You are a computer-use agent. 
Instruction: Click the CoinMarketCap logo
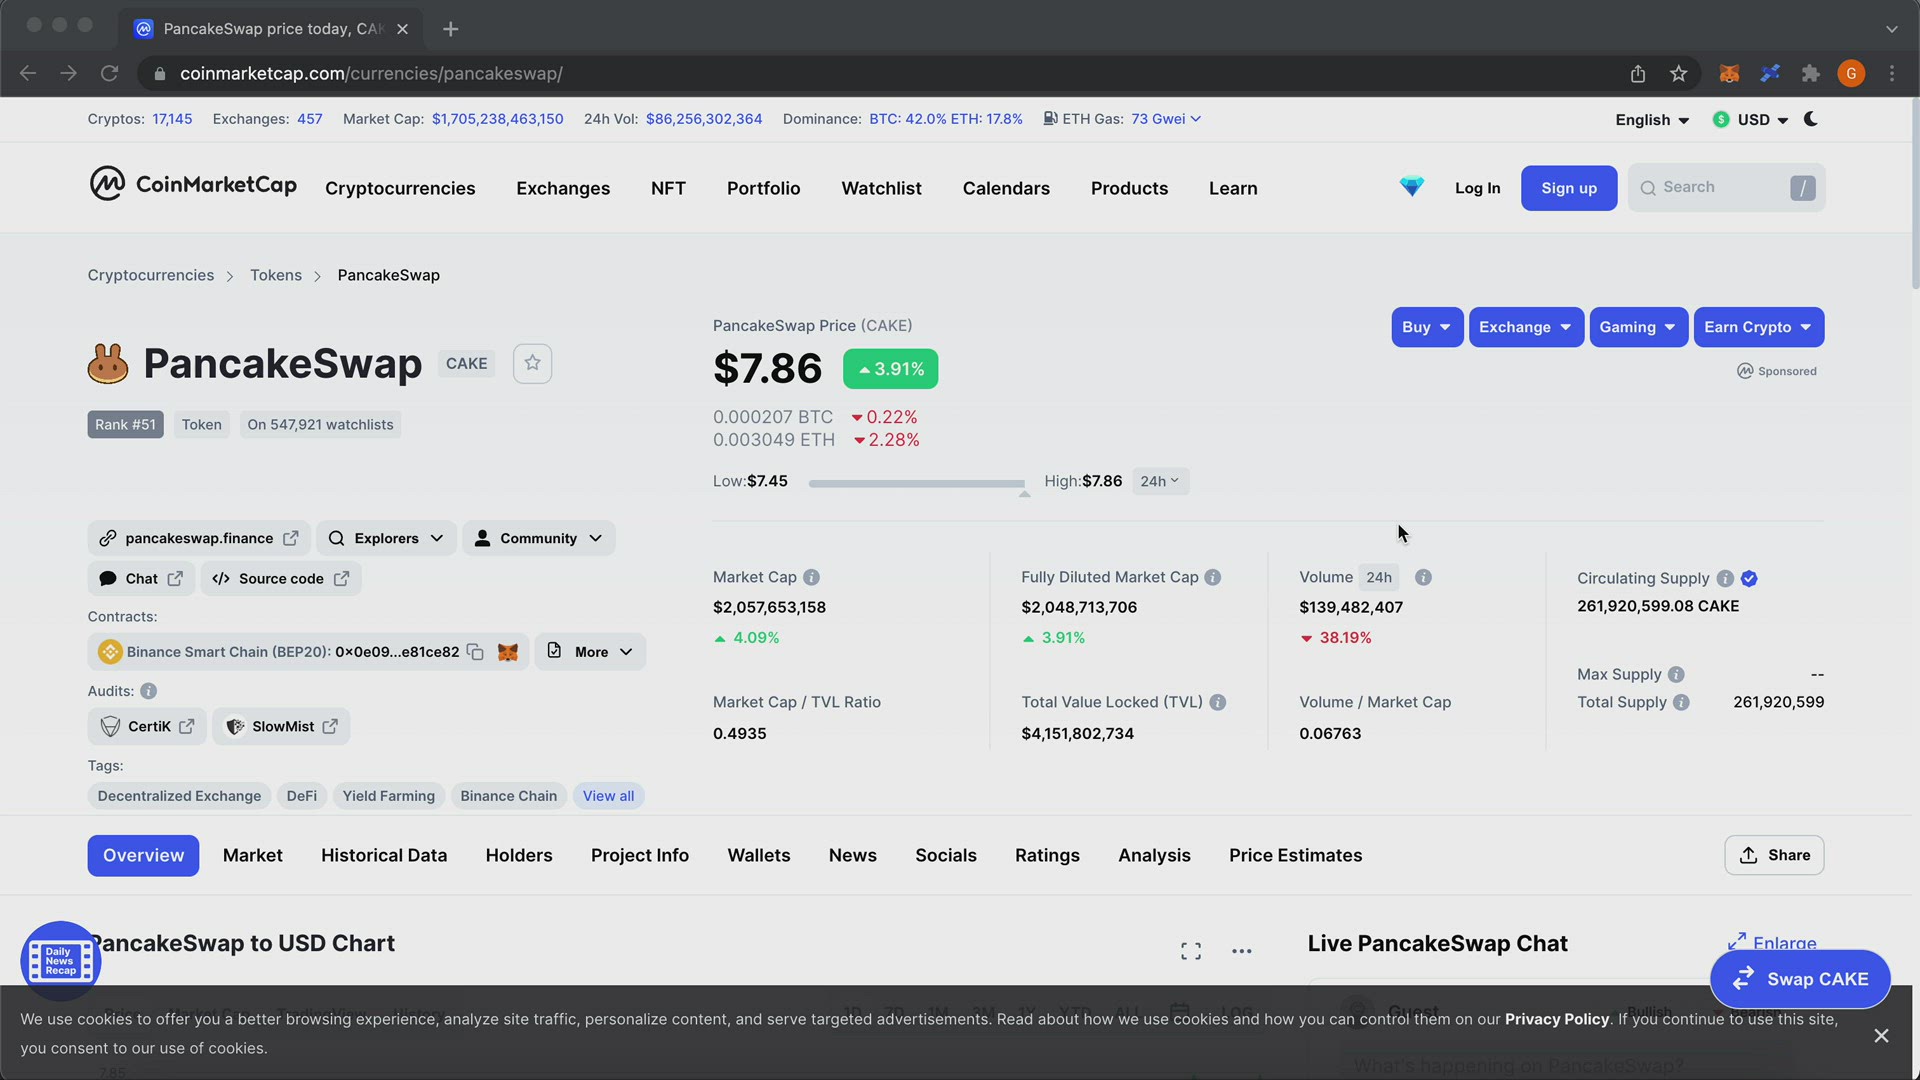(x=193, y=185)
